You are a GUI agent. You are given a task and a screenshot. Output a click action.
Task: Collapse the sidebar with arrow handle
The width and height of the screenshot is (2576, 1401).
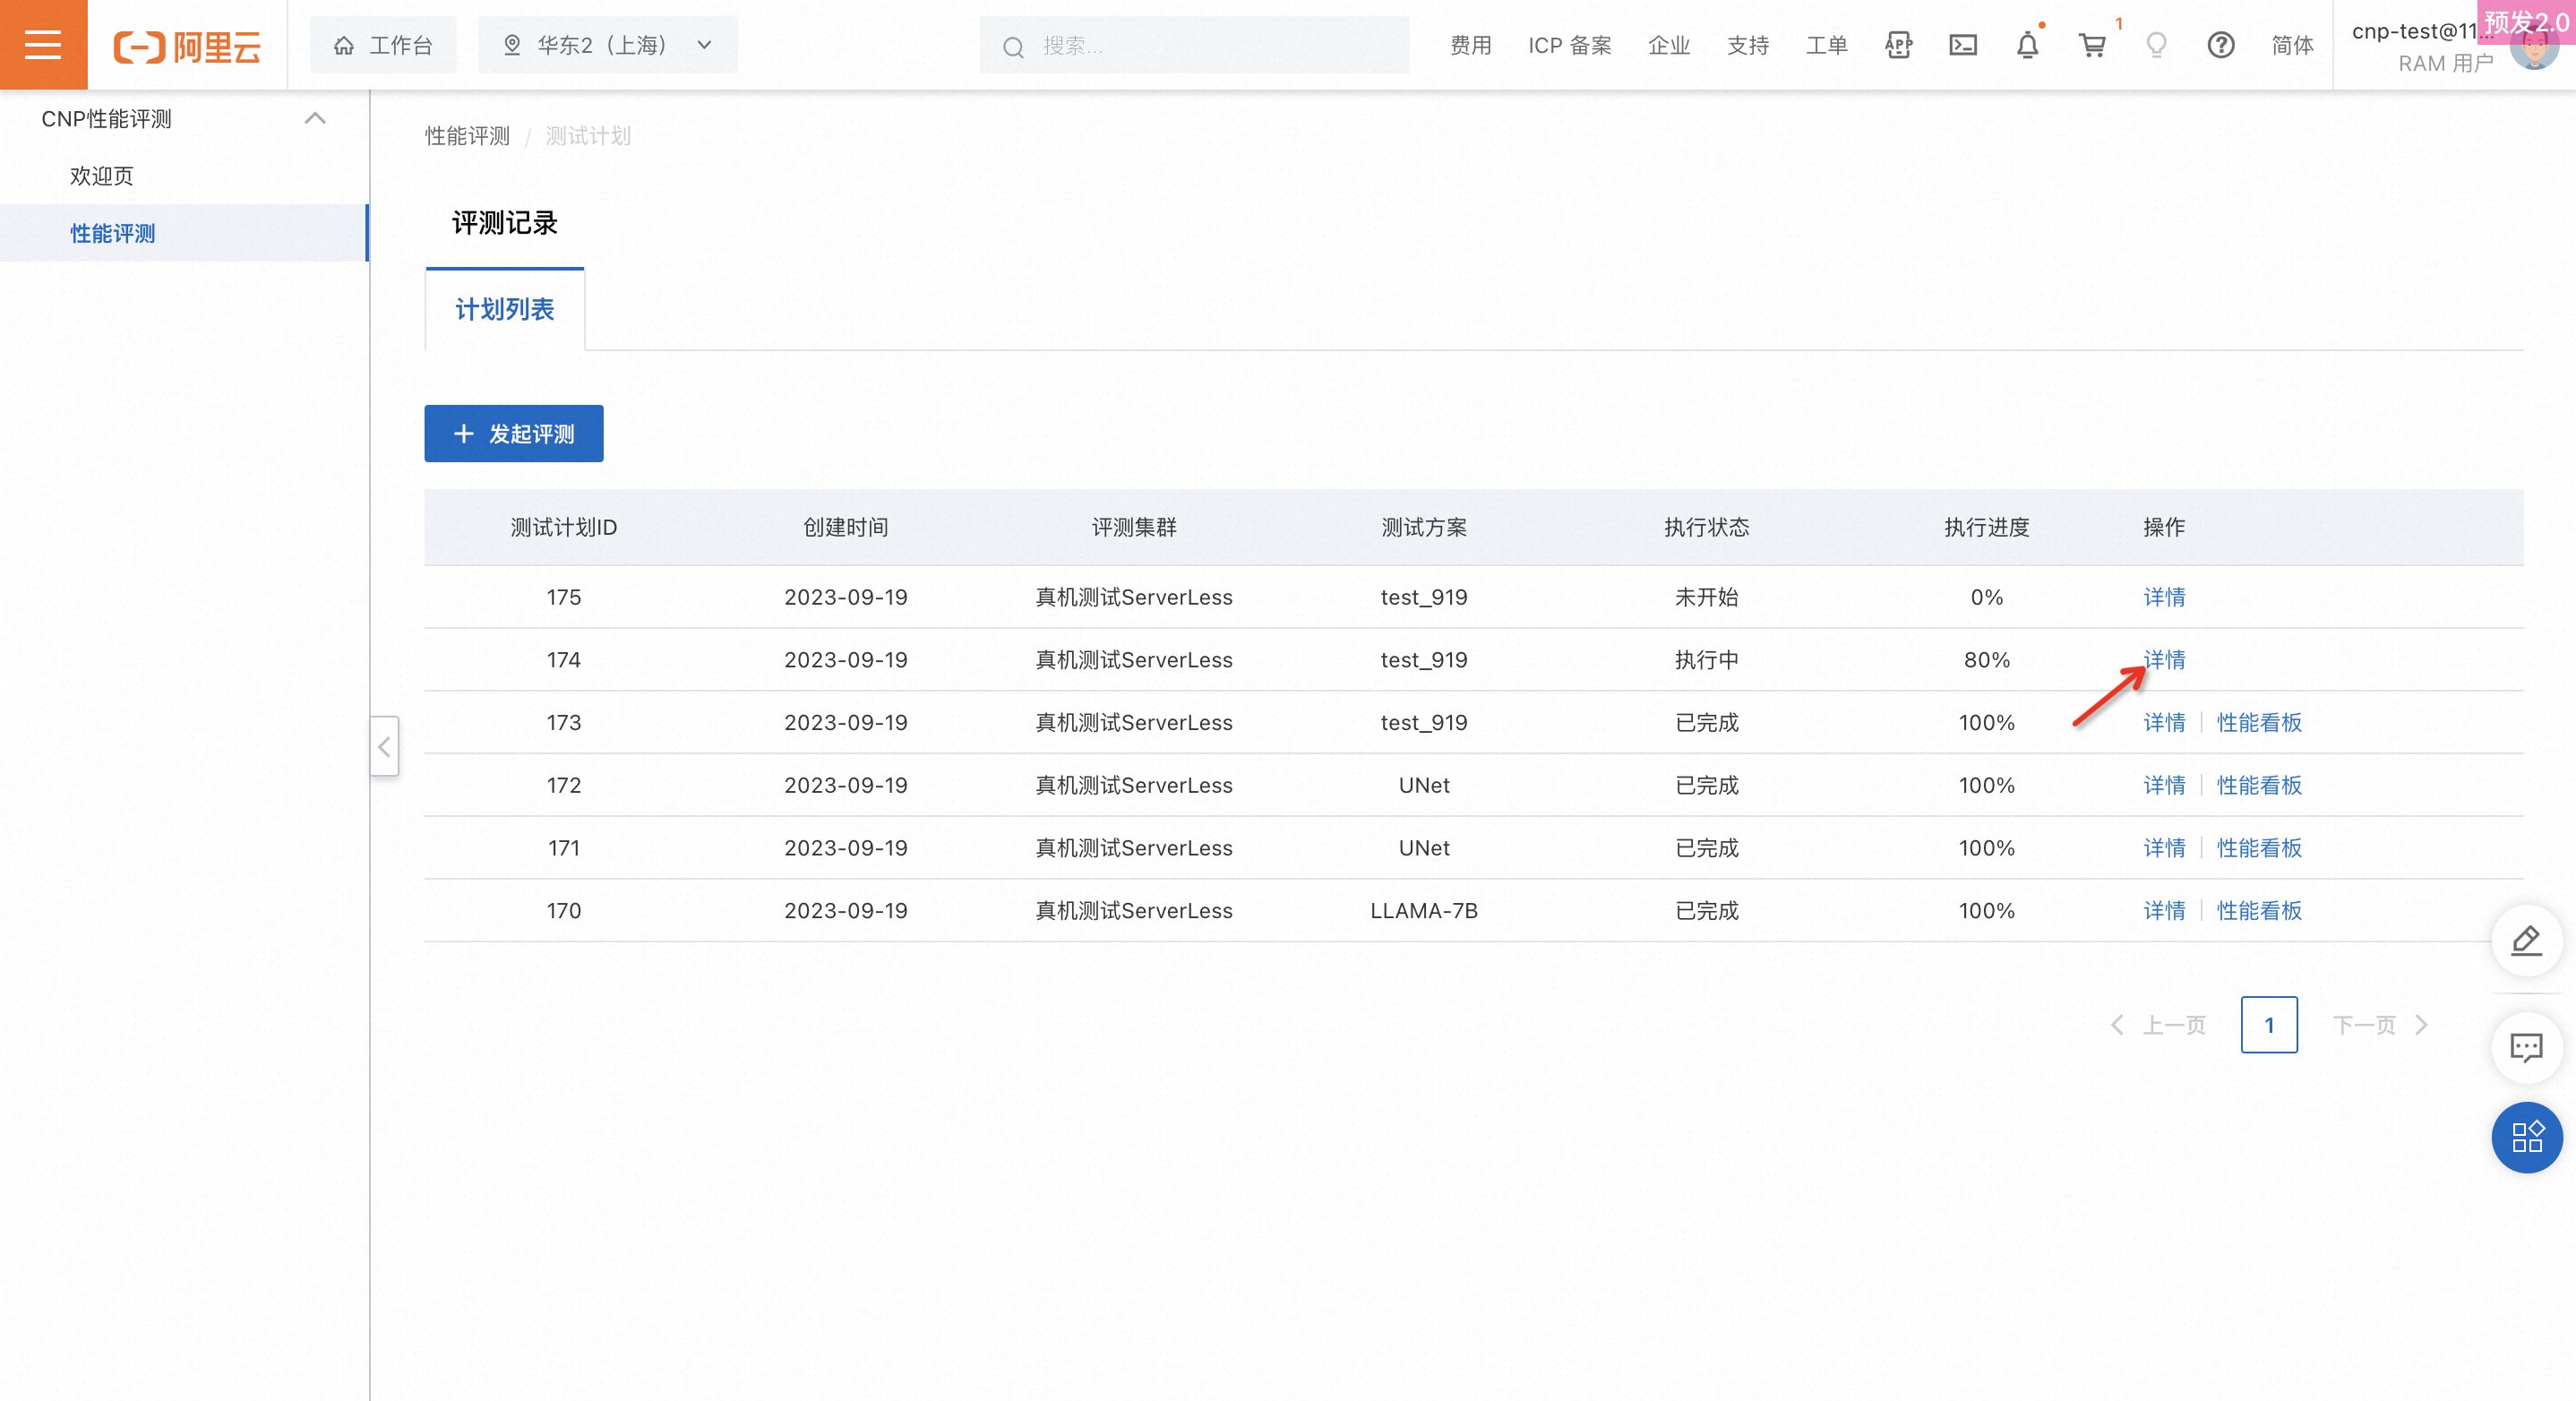(384, 746)
